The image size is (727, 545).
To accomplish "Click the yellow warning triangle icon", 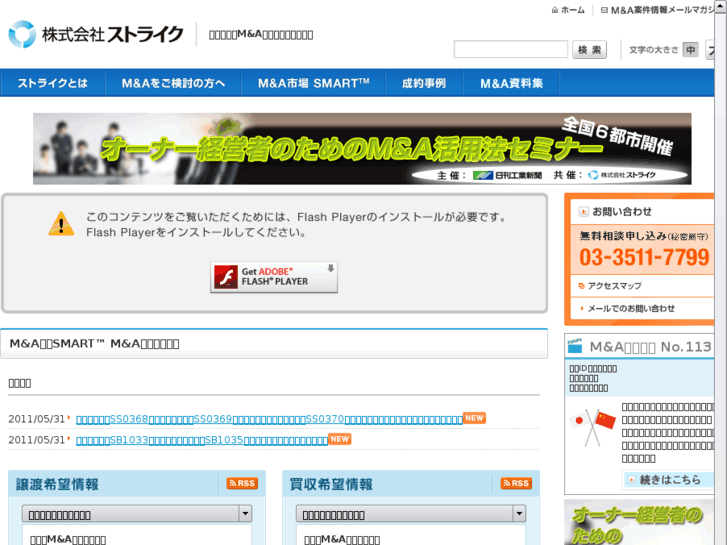I will click(x=61, y=224).
